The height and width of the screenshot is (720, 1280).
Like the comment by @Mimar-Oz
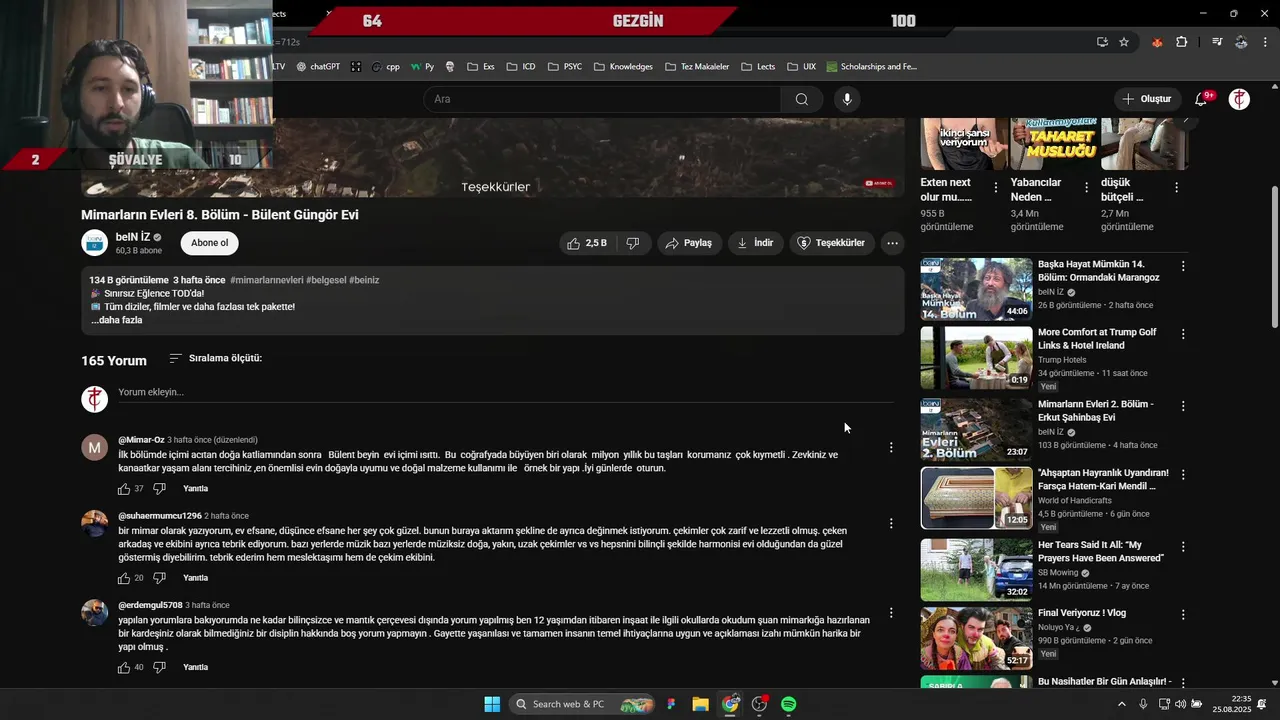point(124,489)
